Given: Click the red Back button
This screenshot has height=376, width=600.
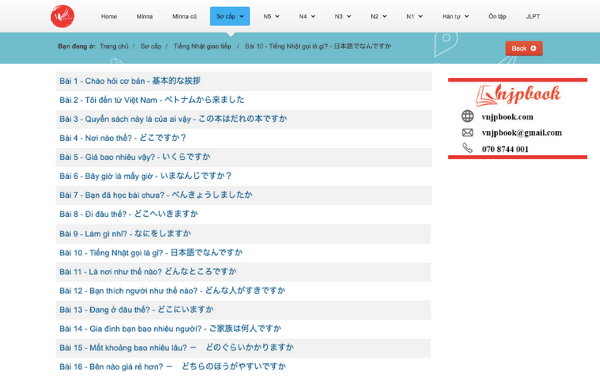Looking at the screenshot, I should (524, 49).
